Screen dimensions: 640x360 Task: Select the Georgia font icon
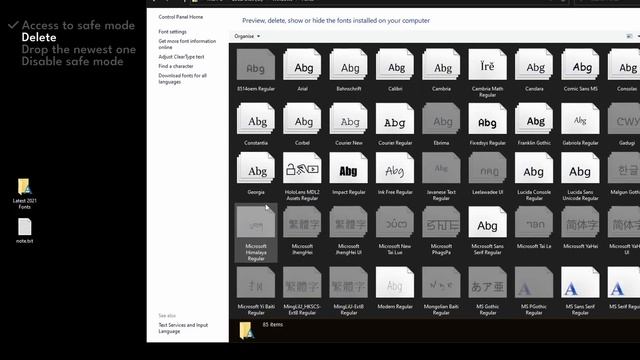coord(256,168)
